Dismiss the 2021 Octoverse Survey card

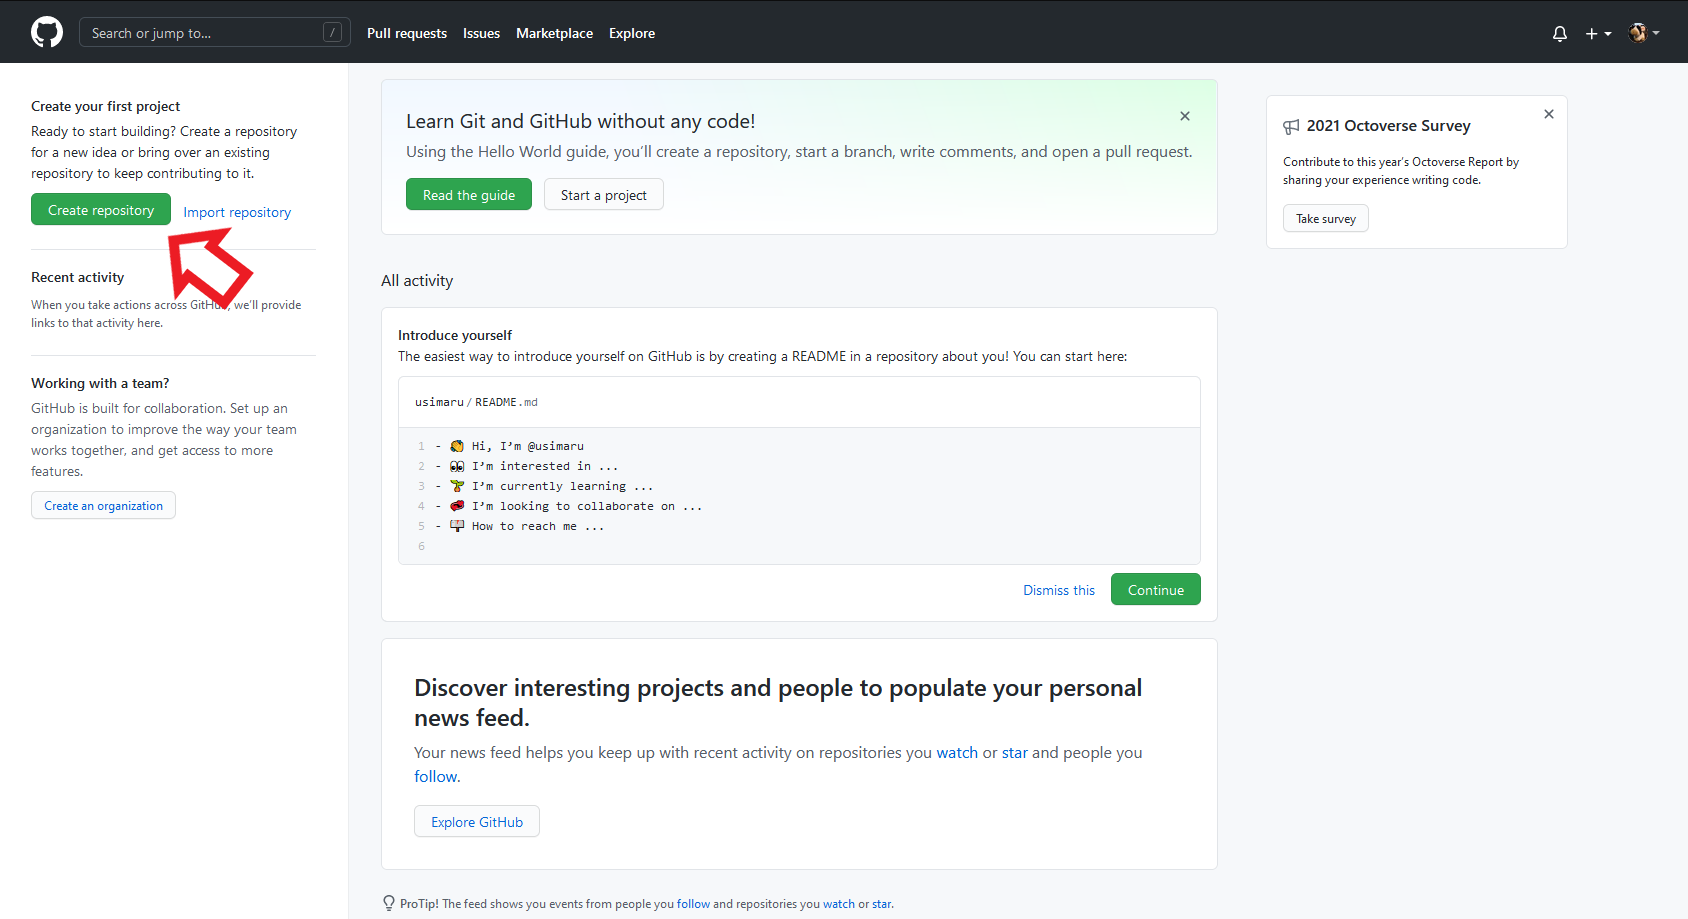coord(1549,114)
